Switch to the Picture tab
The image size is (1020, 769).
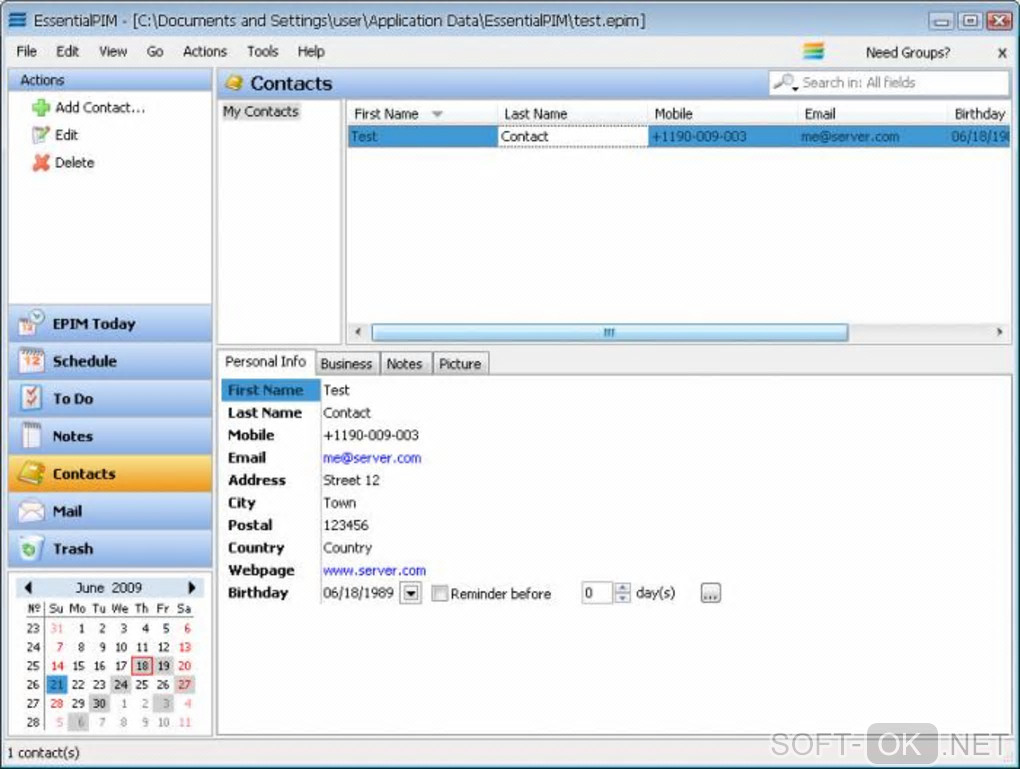(x=460, y=364)
